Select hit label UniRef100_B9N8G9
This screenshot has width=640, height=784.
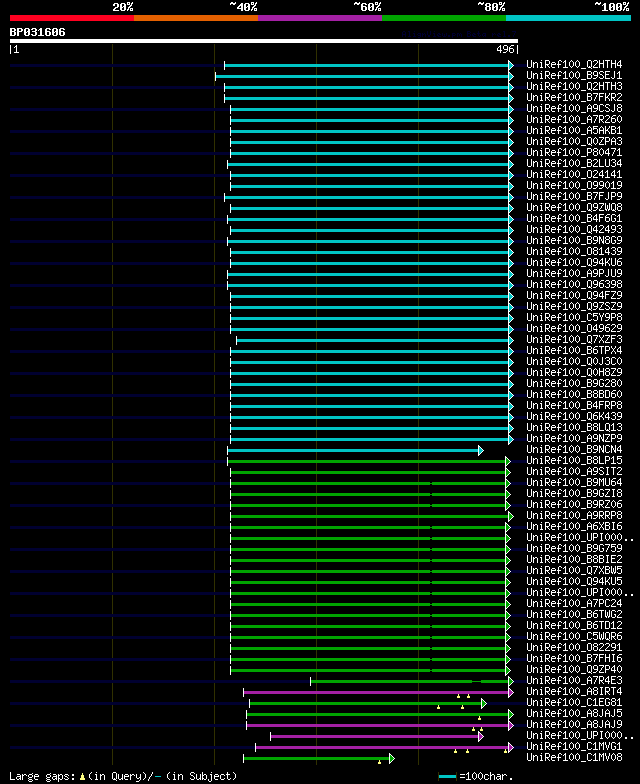click(x=574, y=240)
